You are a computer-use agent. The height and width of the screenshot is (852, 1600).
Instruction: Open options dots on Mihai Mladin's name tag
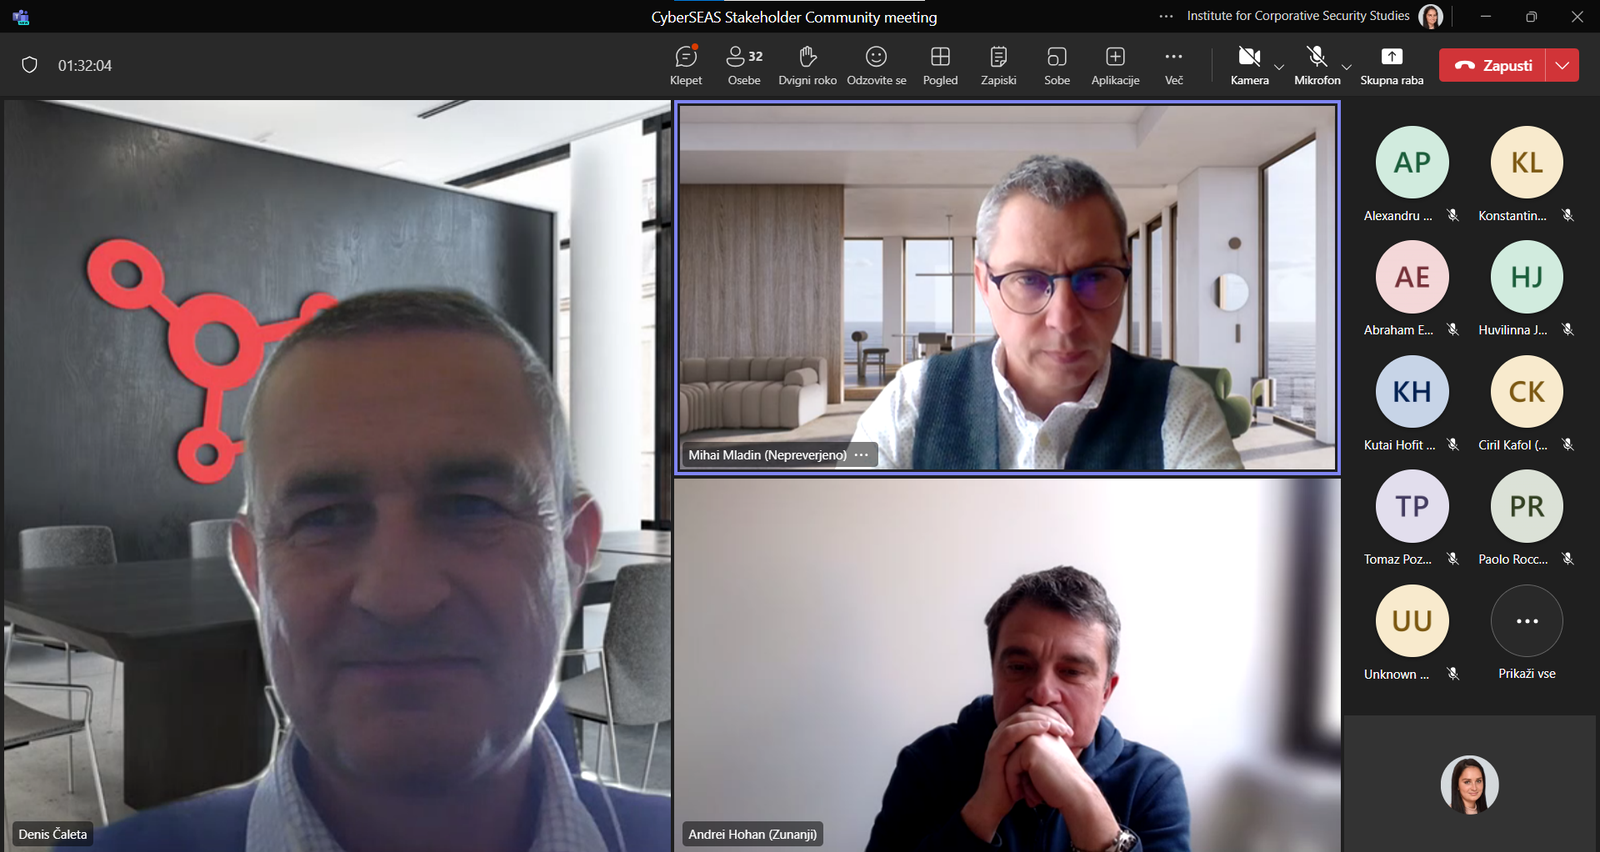[861, 455]
